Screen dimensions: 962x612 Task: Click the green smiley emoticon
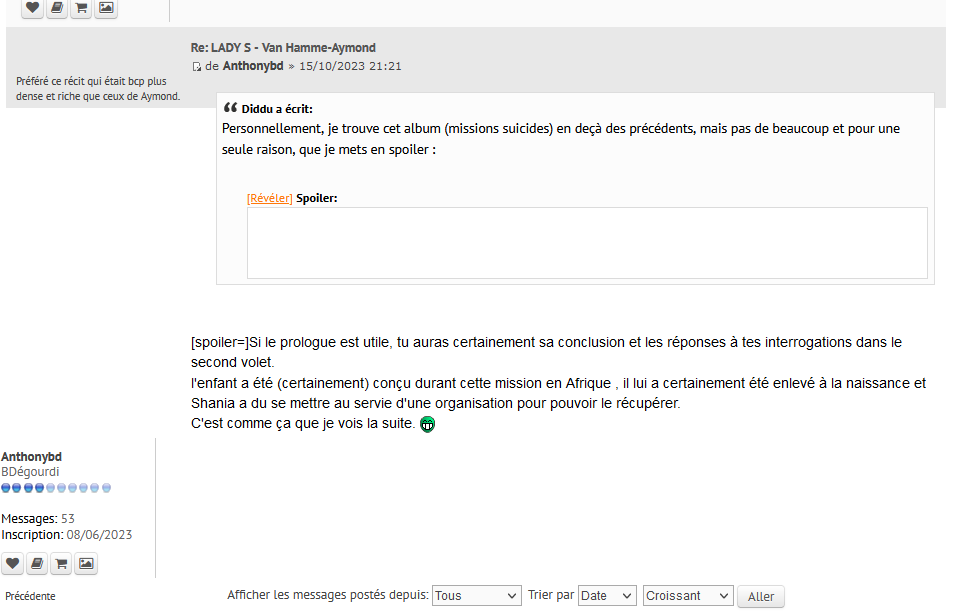(x=427, y=424)
